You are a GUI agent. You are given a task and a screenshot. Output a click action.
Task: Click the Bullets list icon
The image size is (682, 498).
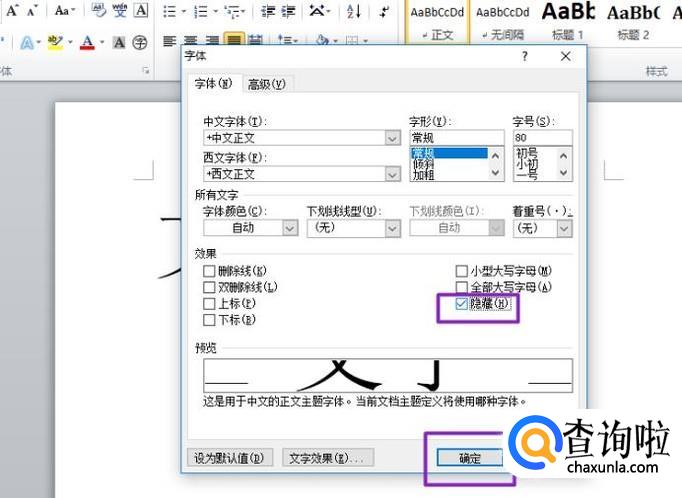(169, 11)
